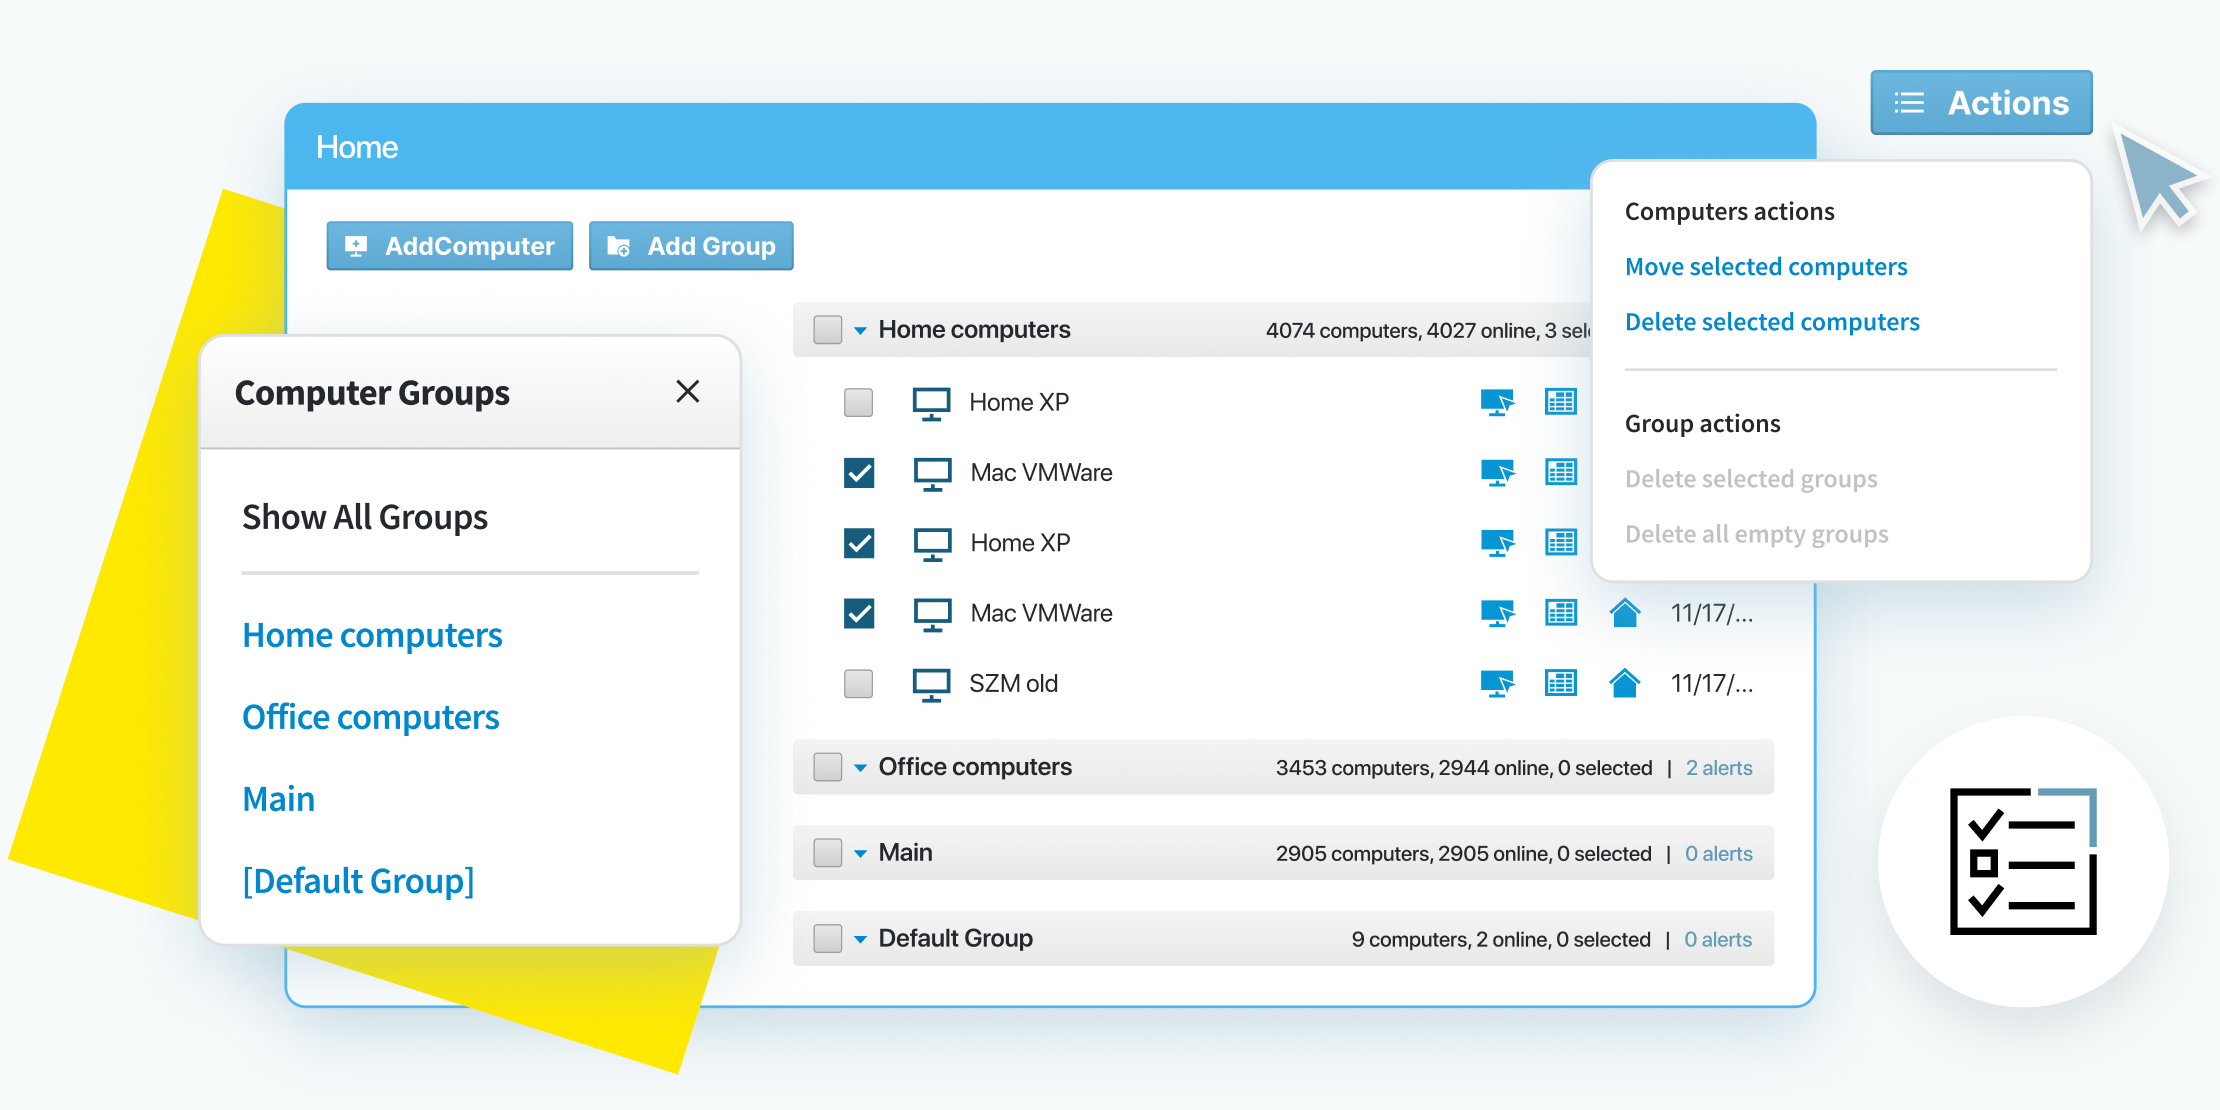View the 2 alerts for Office computers
Viewport: 2220px width, 1110px height.
tap(1718, 767)
